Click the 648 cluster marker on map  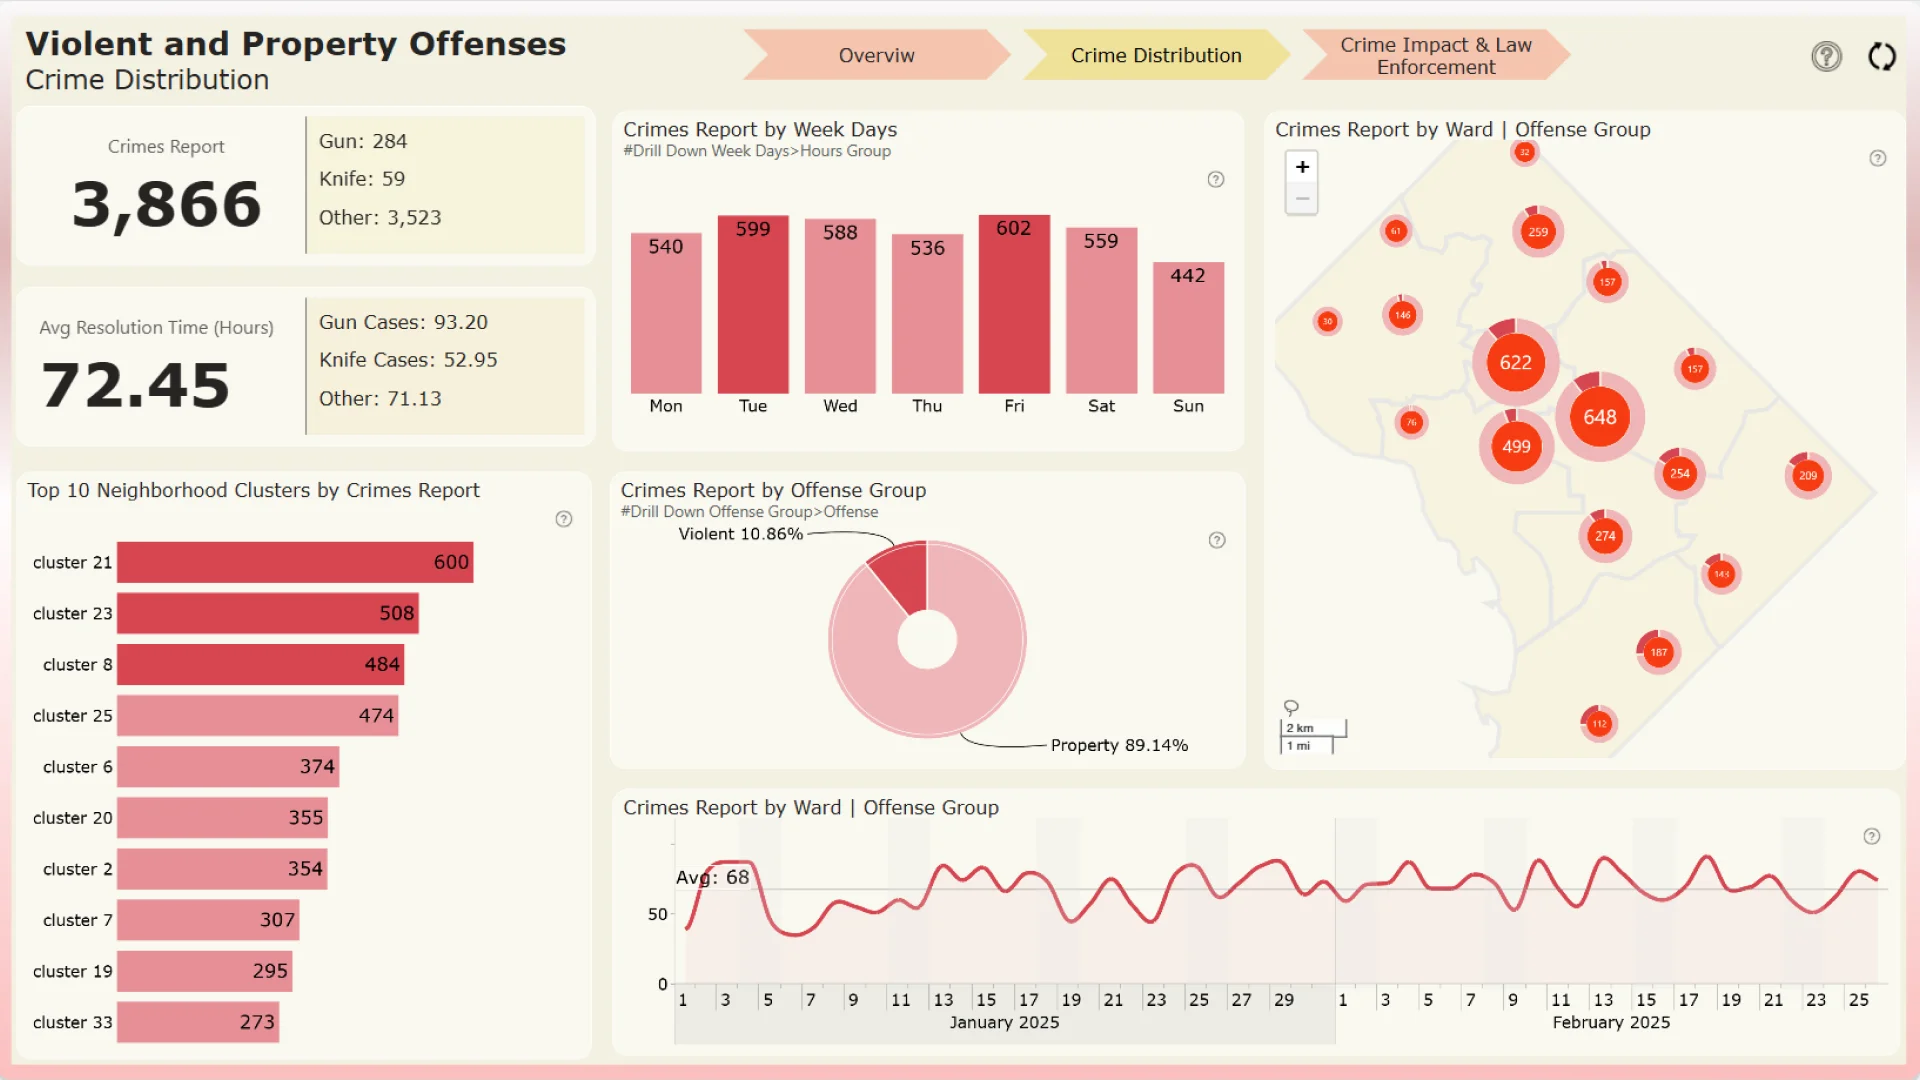[1599, 418]
